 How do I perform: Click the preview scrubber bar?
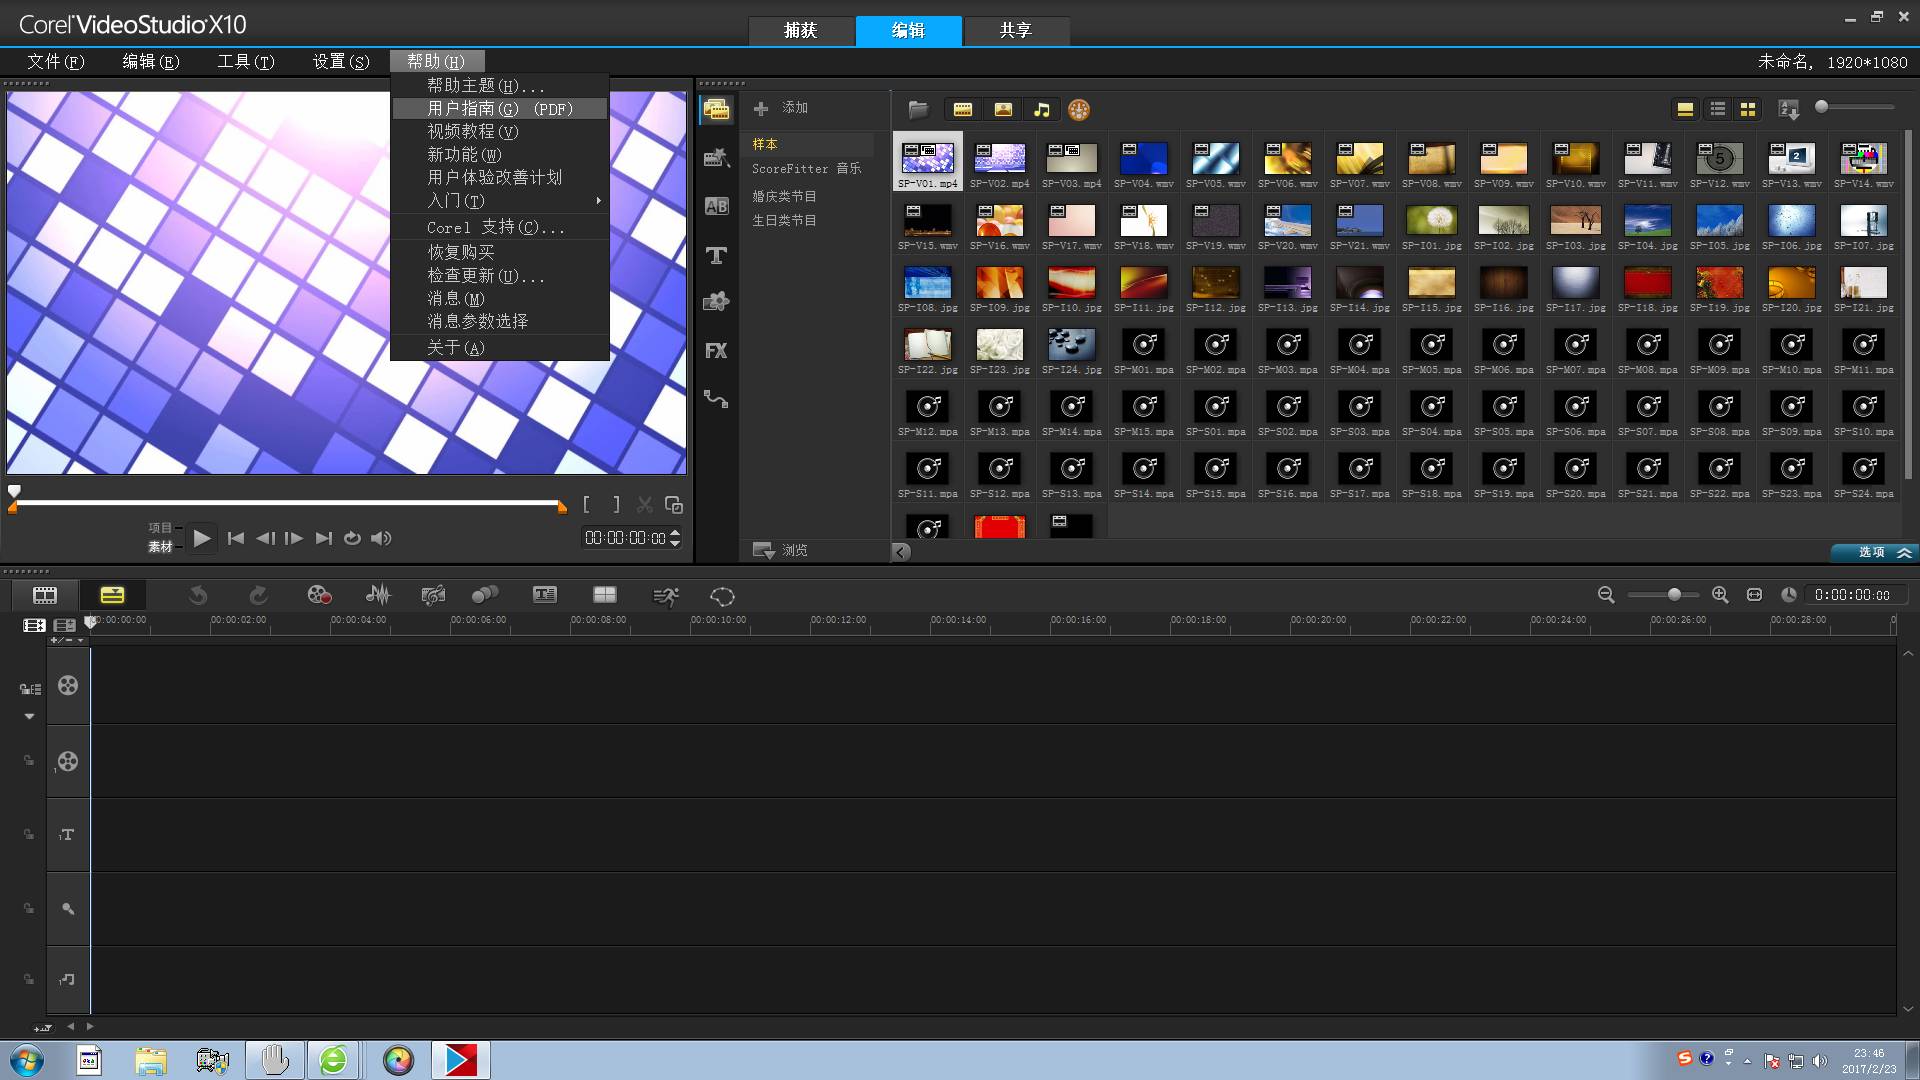pyautogui.click(x=288, y=503)
